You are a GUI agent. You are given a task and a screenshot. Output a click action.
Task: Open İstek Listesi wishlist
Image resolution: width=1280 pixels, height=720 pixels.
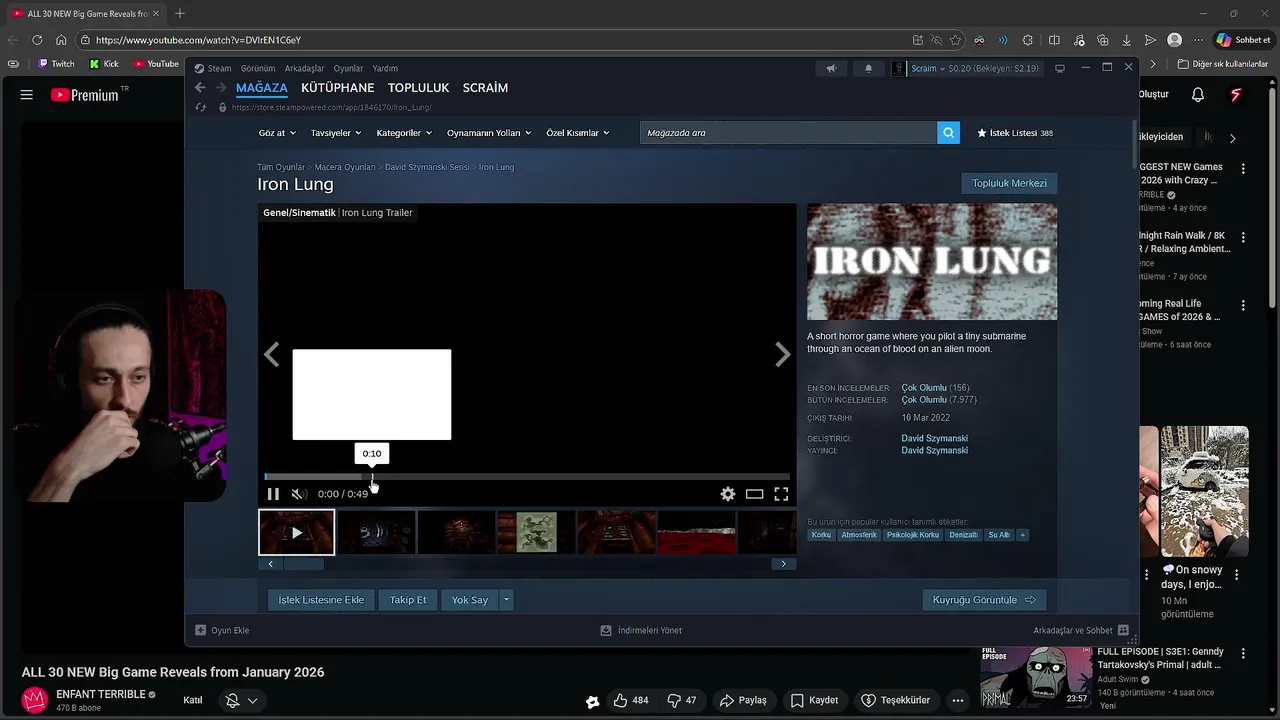[x=1015, y=133]
